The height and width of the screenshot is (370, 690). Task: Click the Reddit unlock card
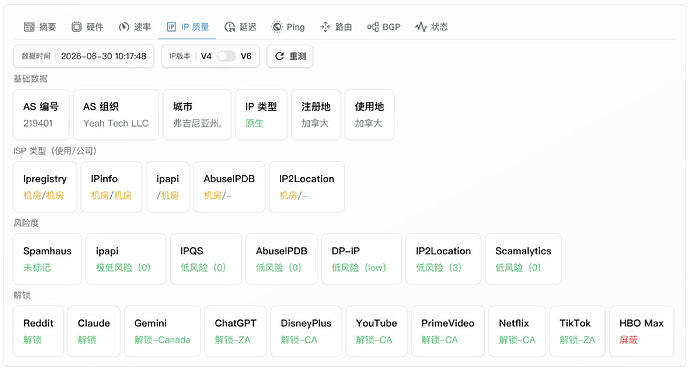(38, 331)
